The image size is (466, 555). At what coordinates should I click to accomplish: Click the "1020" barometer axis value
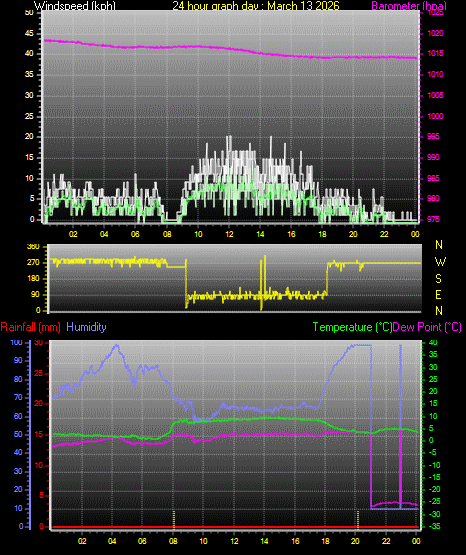point(435,33)
